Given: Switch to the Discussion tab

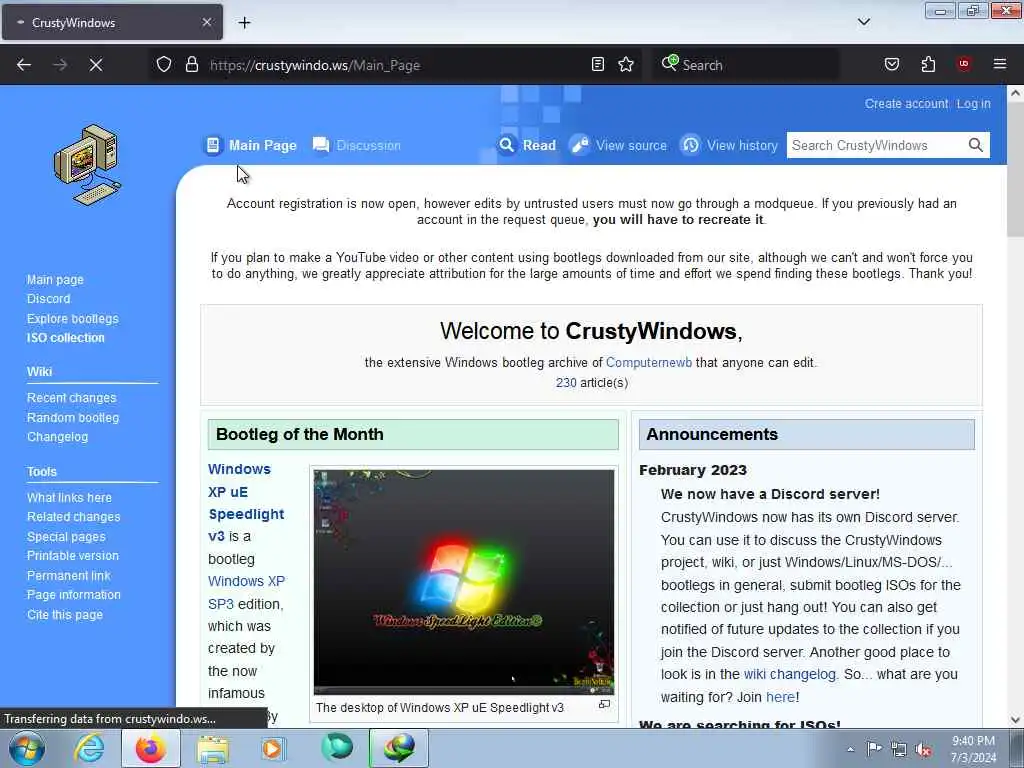Looking at the screenshot, I should 357,145.
